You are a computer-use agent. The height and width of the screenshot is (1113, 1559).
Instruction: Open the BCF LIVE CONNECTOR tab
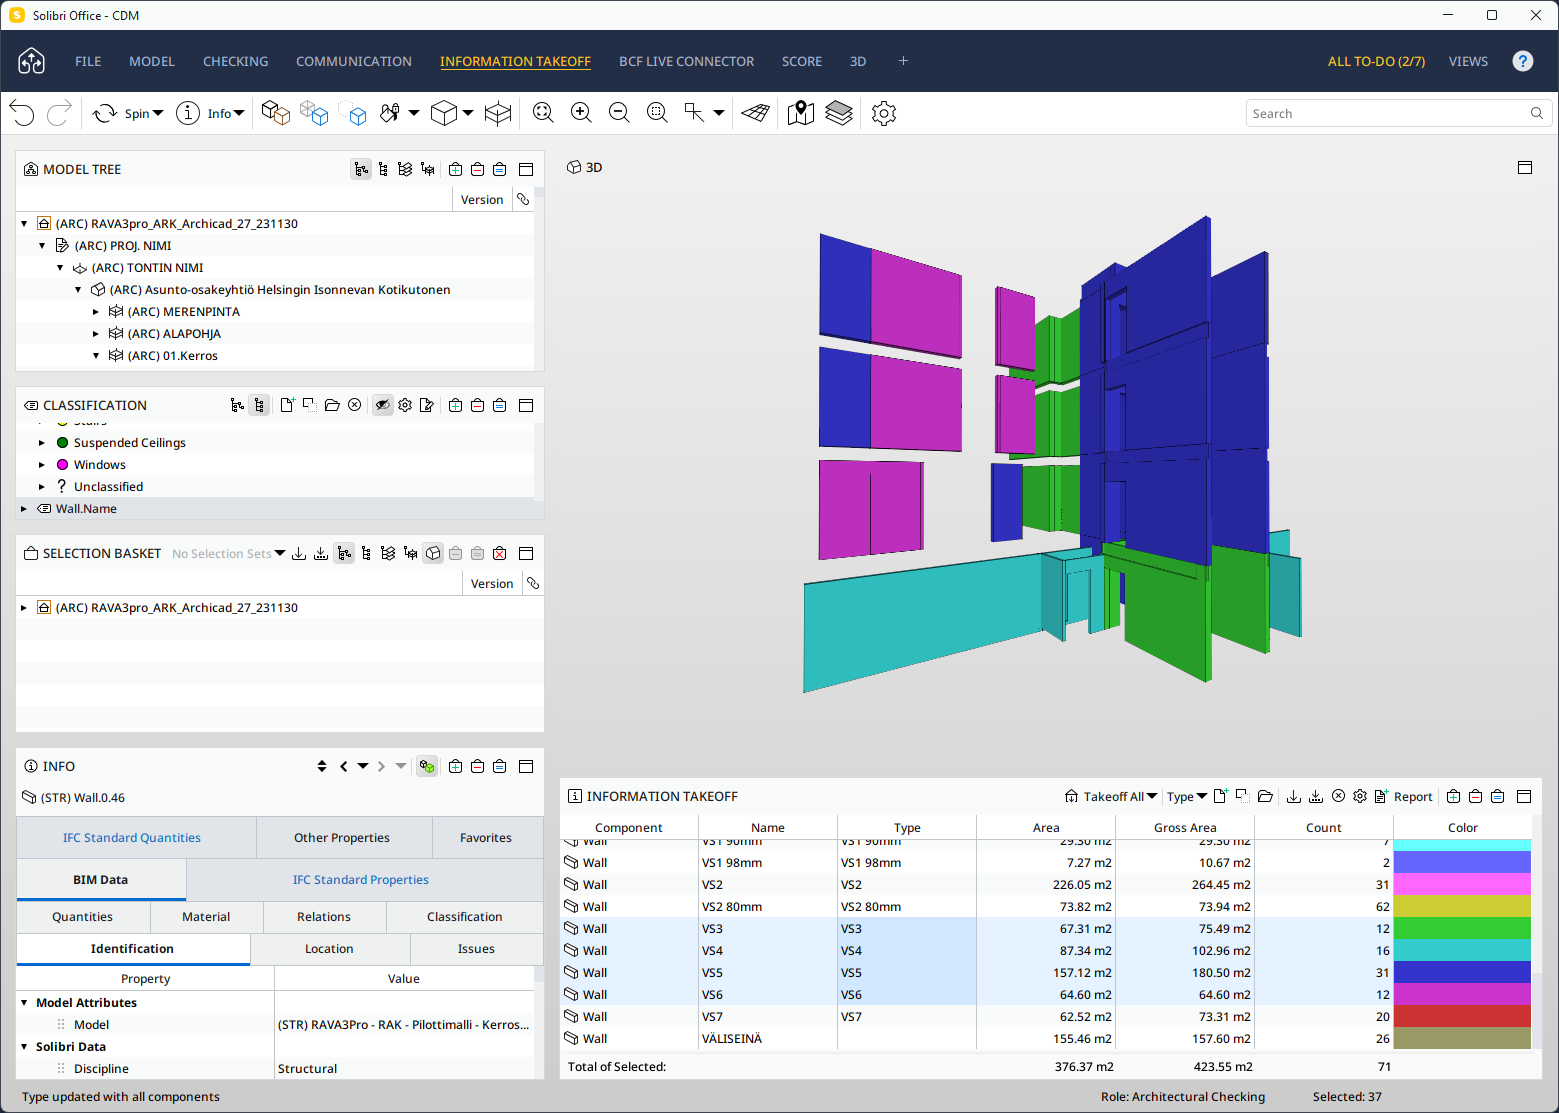686,61
